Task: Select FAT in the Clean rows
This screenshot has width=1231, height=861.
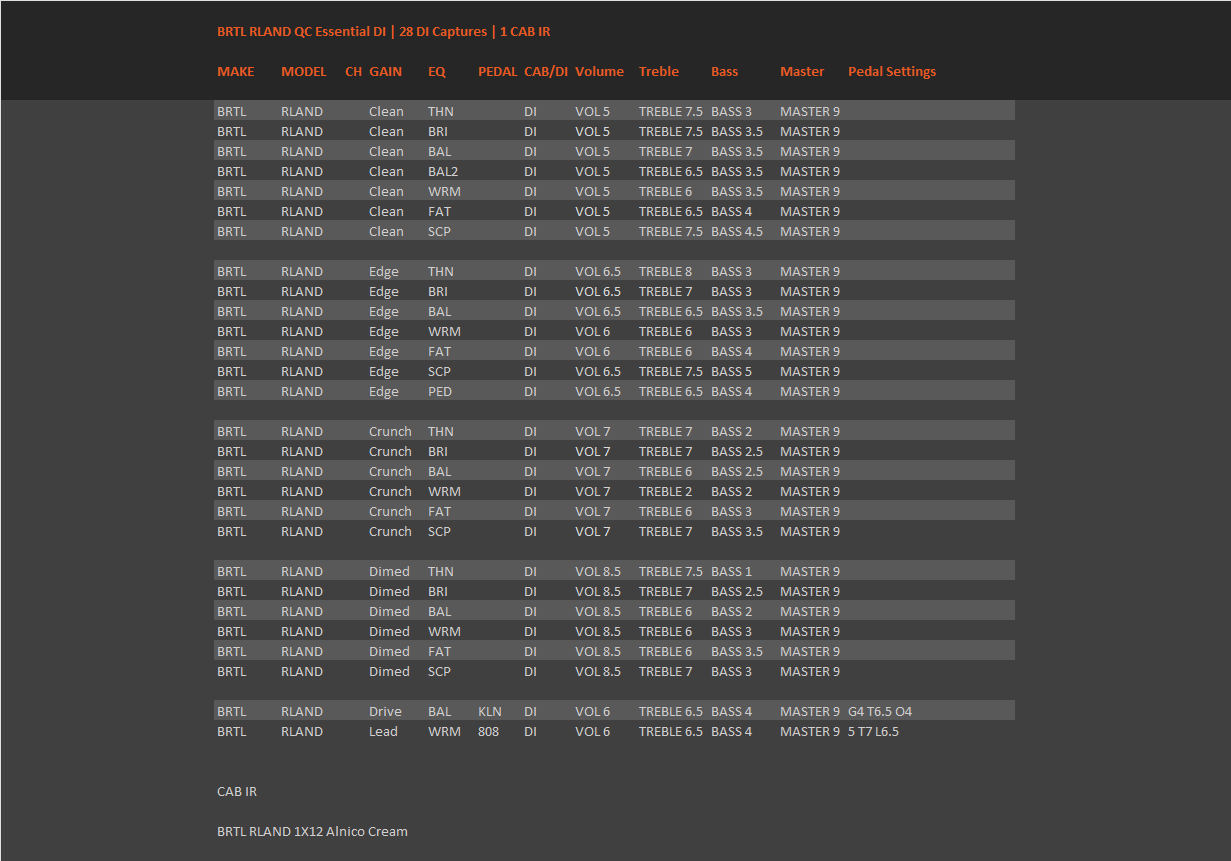Action: 439,211
